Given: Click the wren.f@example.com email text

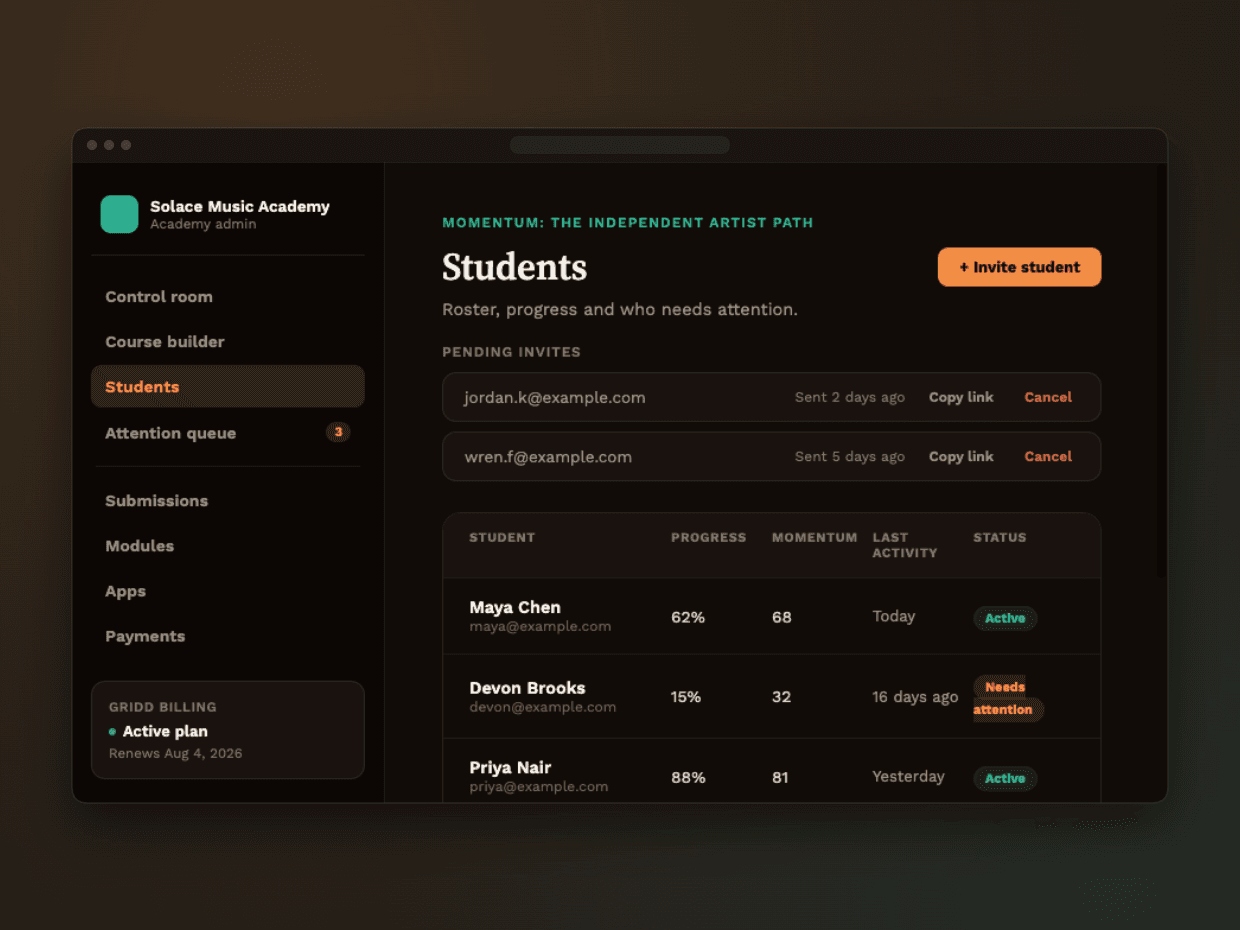Looking at the screenshot, I should [x=548, y=457].
